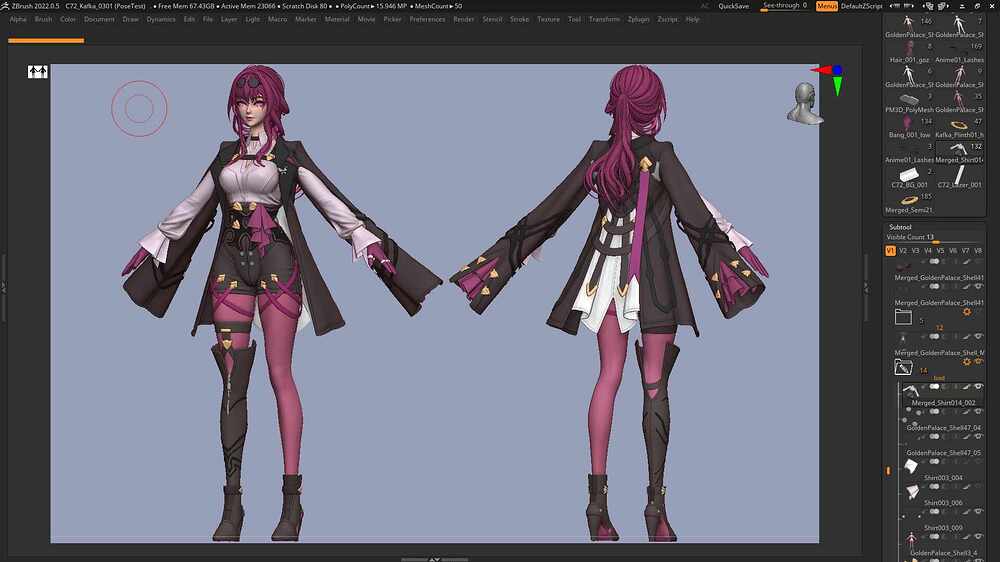Click the GoldenPalace_Shell3_4 figure icon
1000x562 pixels.
pos(911,541)
